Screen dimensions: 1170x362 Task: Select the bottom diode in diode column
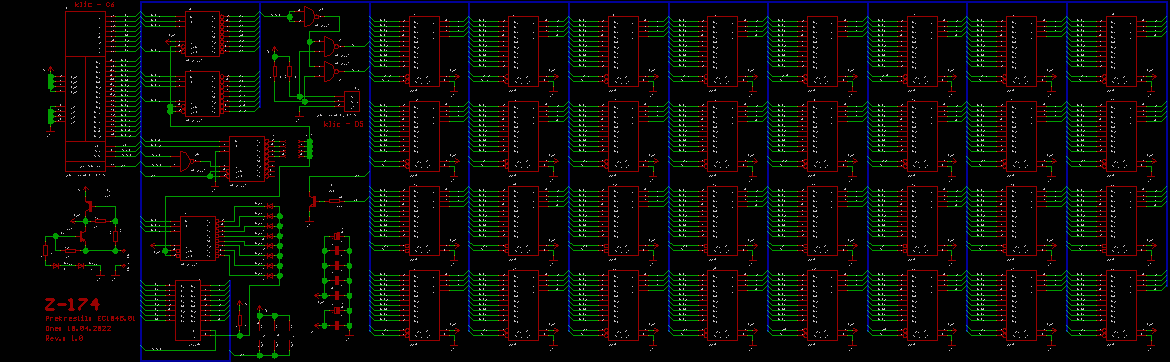[269, 276]
